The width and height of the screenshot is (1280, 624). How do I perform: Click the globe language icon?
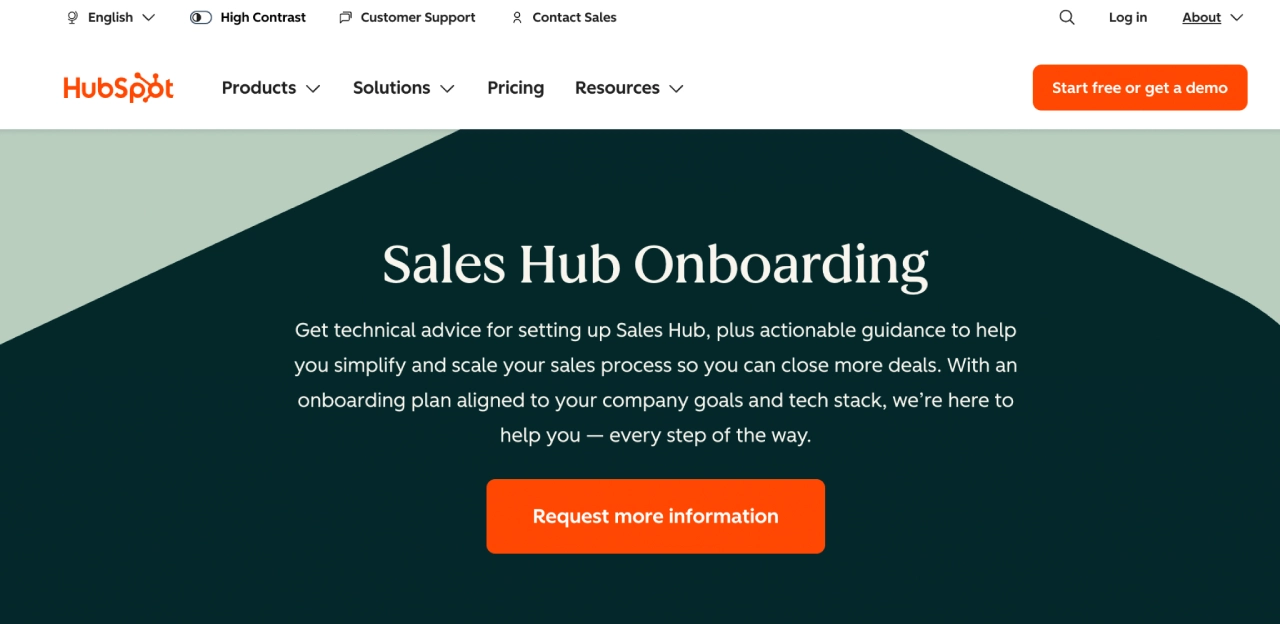(x=71, y=17)
